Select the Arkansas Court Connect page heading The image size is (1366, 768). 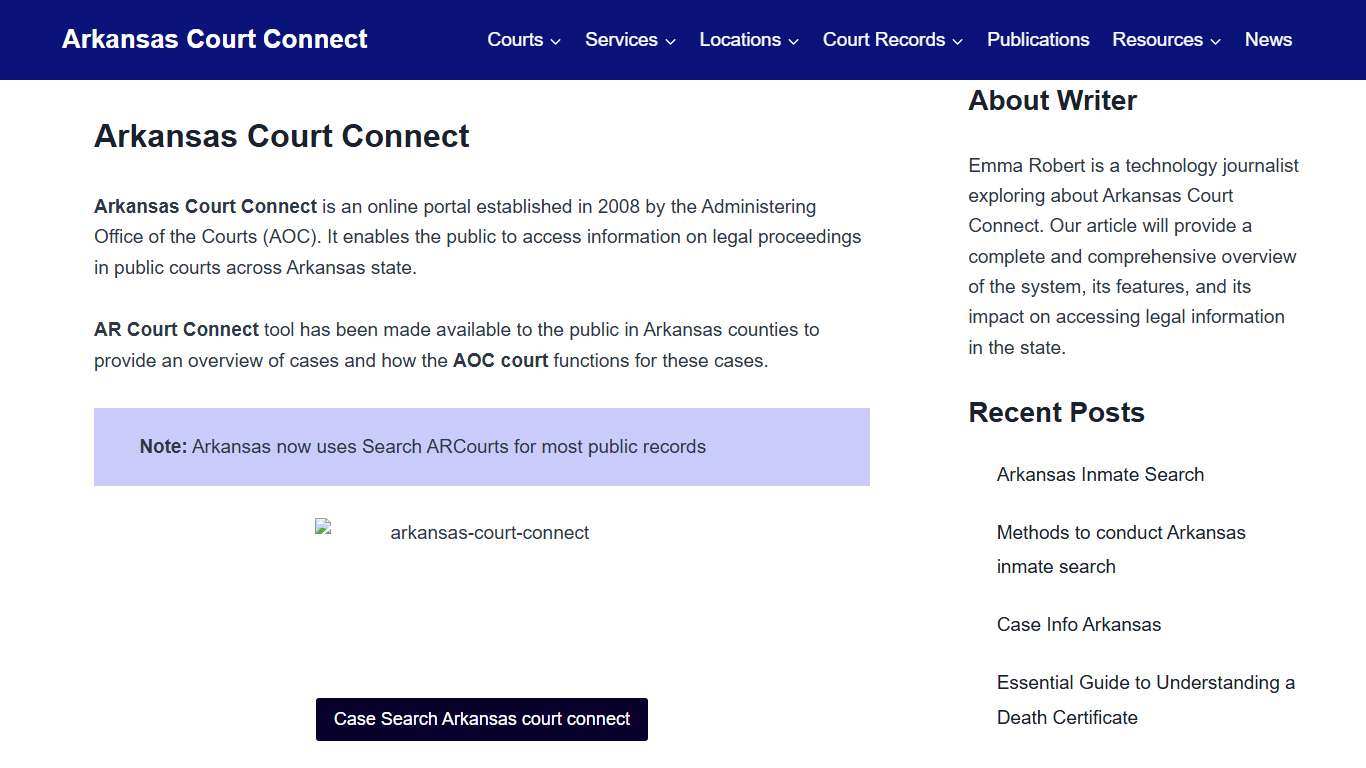tap(281, 136)
